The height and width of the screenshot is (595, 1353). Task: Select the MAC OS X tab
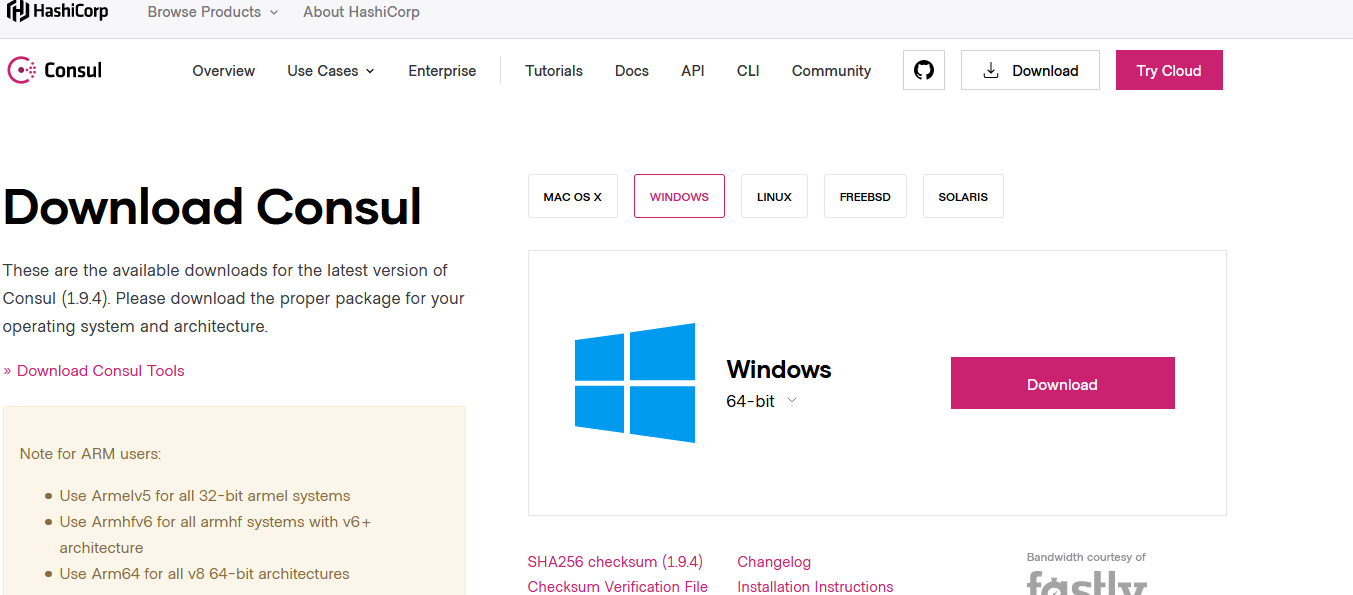coord(573,196)
